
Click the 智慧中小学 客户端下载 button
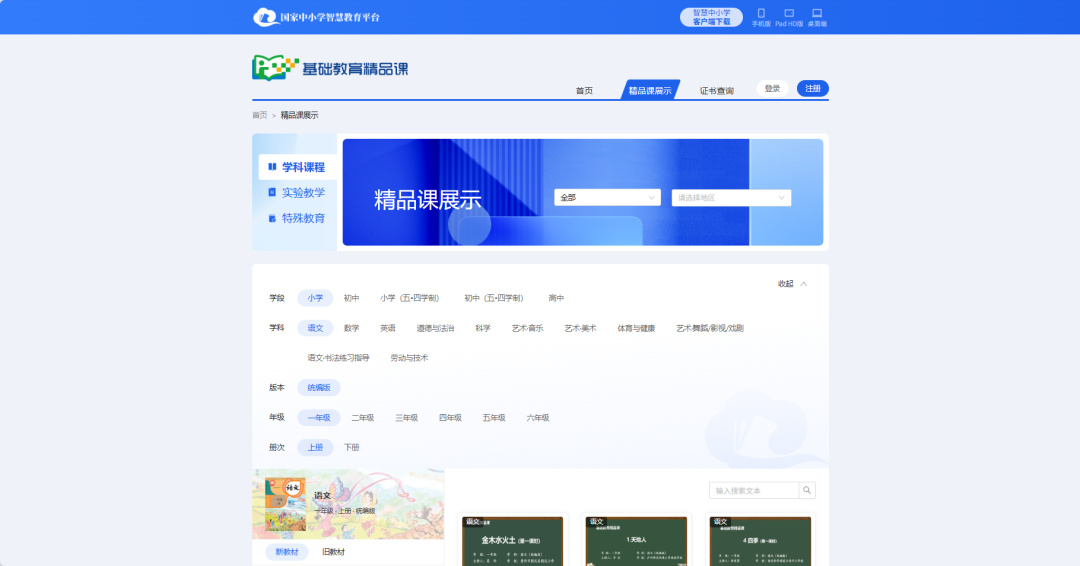tap(712, 17)
